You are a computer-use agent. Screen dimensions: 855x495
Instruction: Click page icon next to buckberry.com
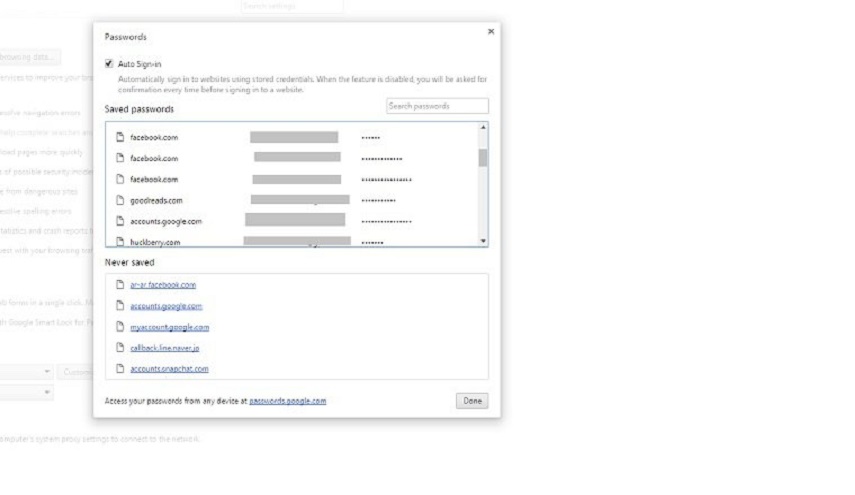click(x=120, y=242)
